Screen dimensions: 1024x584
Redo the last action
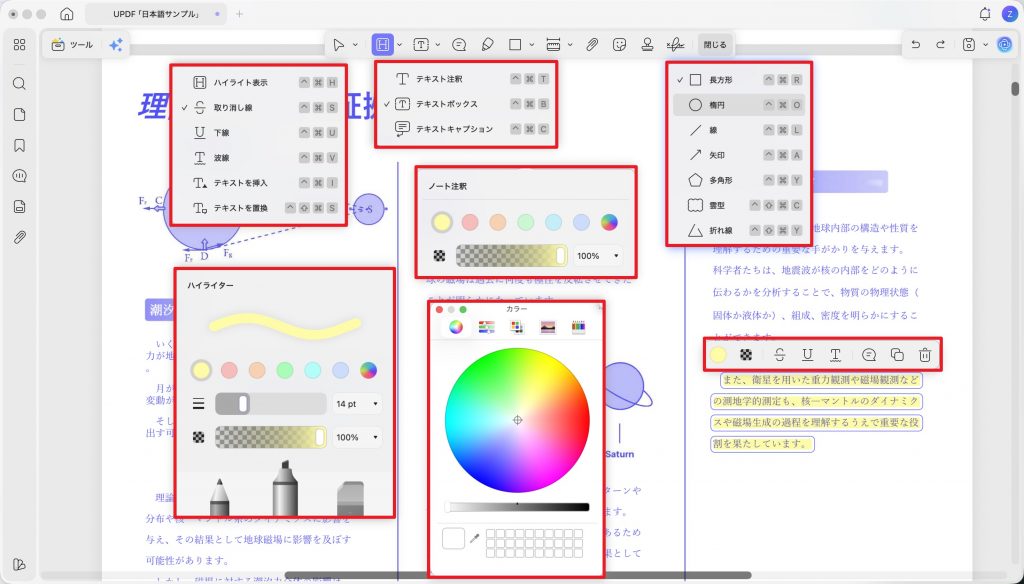tap(940, 44)
